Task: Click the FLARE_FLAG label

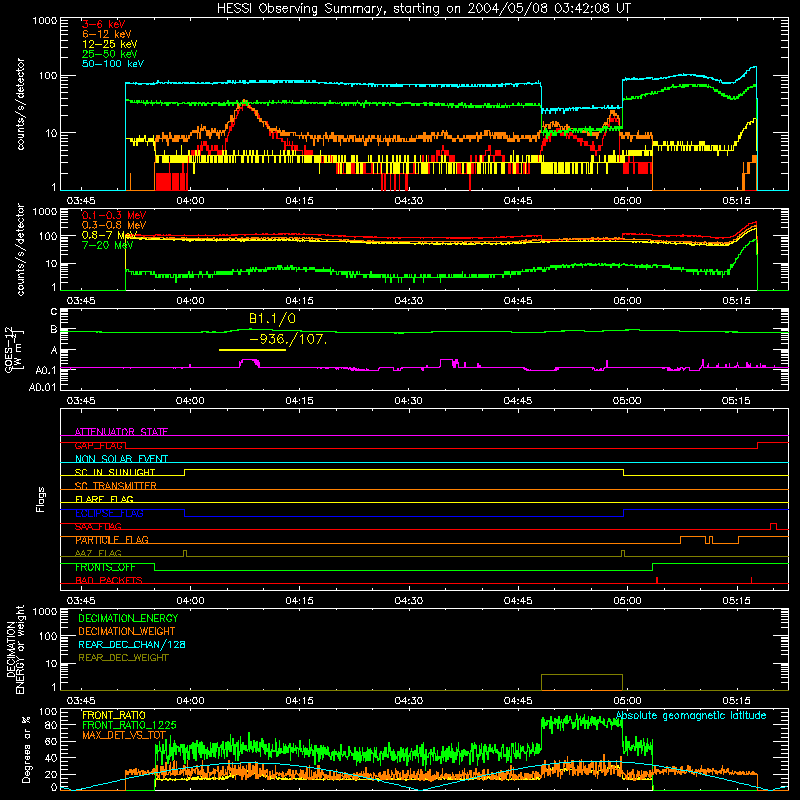Action: [104, 499]
